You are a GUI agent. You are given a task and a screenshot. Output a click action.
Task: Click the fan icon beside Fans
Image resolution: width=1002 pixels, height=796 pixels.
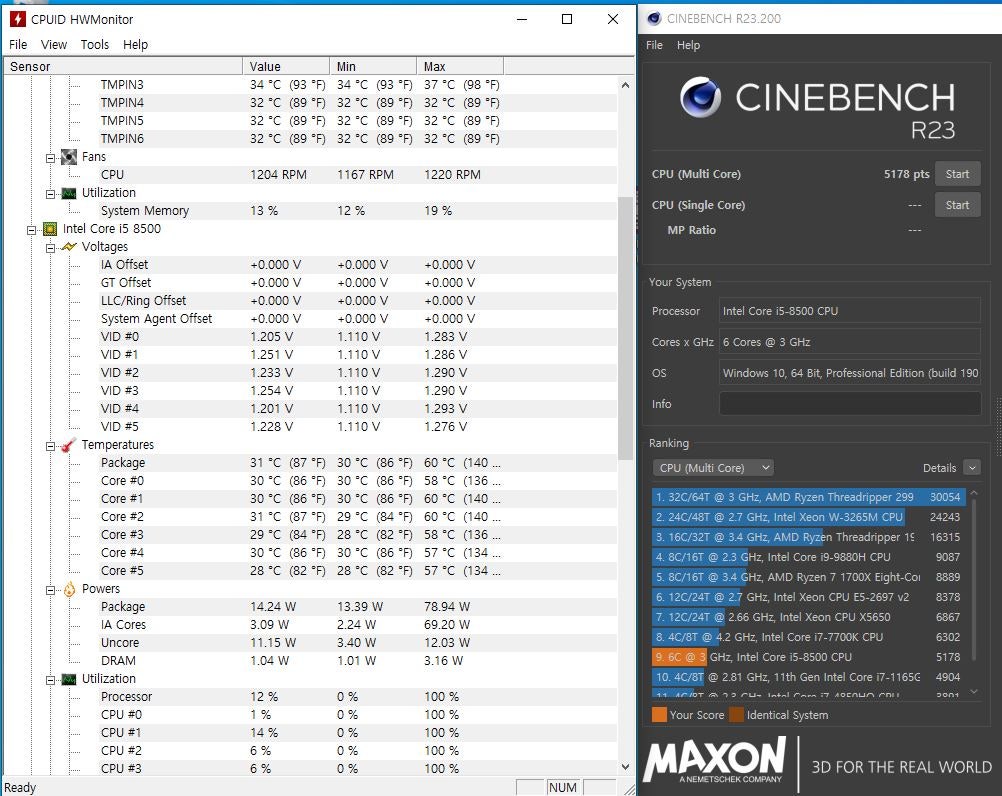68,157
